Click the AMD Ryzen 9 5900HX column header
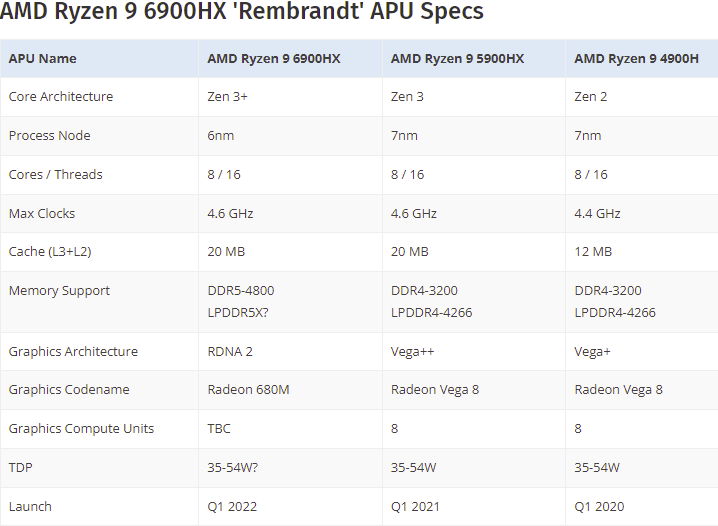 tap(457, 58)
